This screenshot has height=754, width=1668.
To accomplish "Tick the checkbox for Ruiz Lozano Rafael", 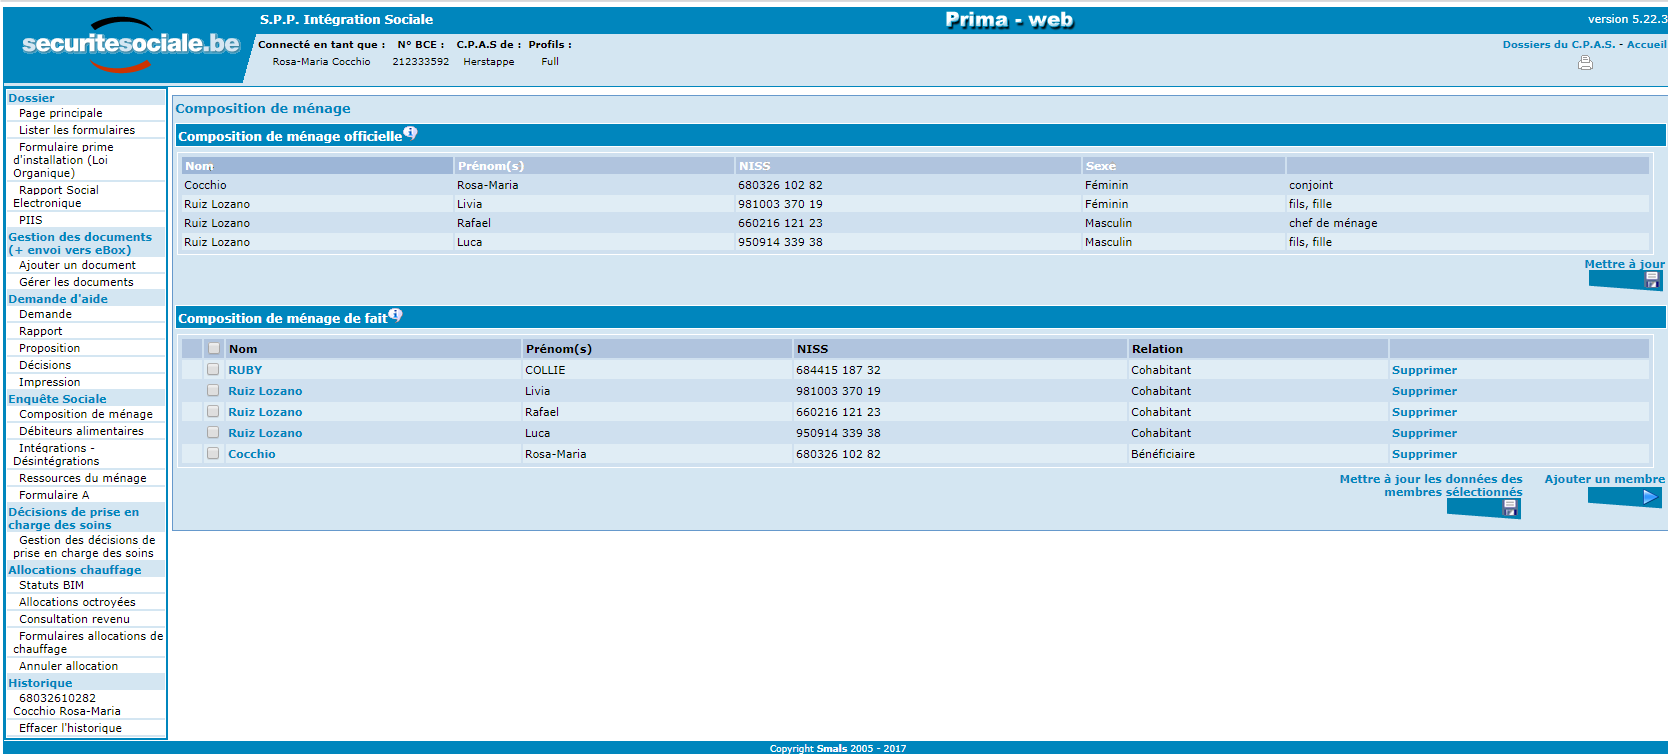I will 213,411.
